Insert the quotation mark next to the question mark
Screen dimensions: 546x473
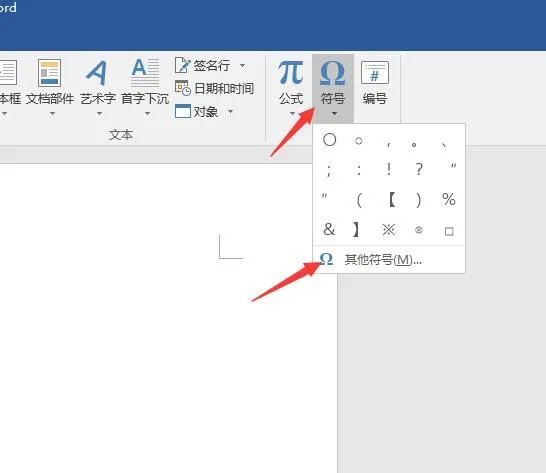coord(453,166)
